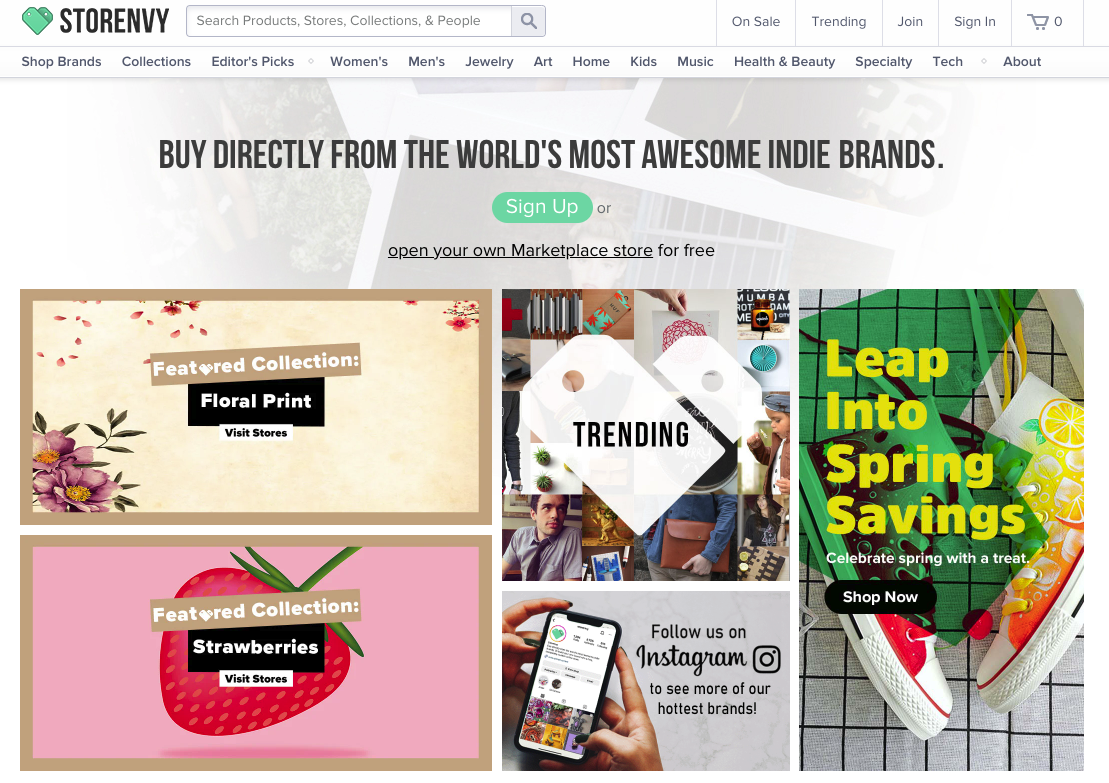Image resolution: width=1109 pixels, height=783 pixels.
Task: Expand the Editor's Picks submenu arrow
Action: (x=310, y=61)
